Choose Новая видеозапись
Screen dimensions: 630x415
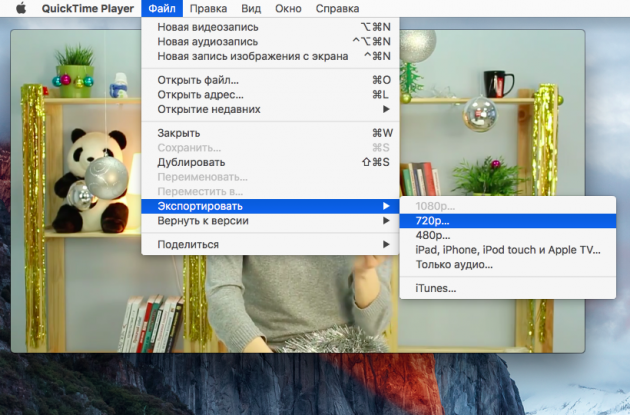tap(270, 27)
